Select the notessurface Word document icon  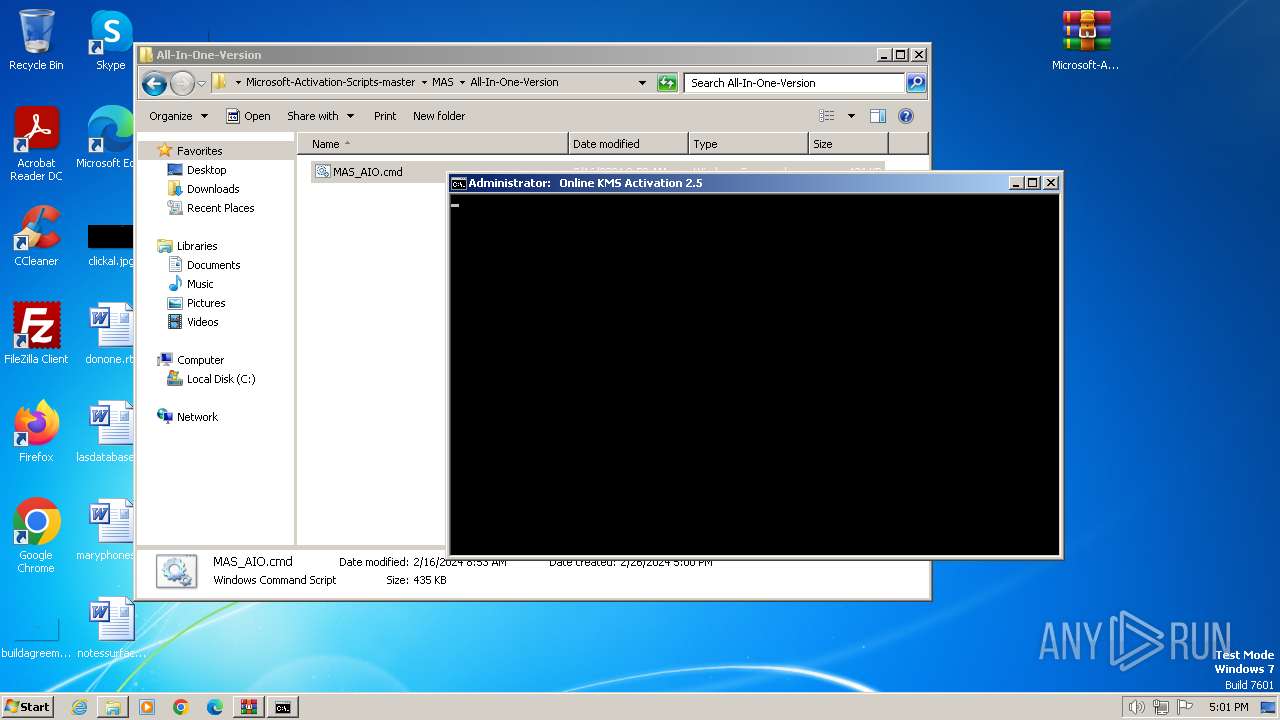(110, 627)
